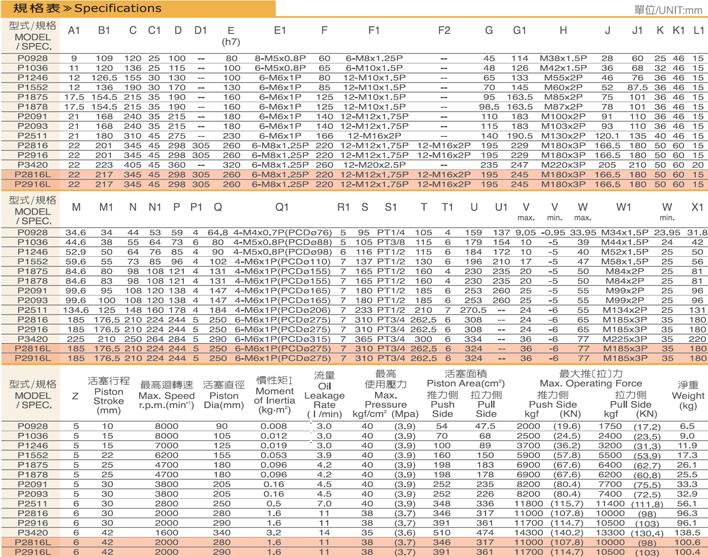The image size is (708, 557).
Task: Click the "6-M6x1P(PCDø315)" cell
Action: click(x=282, y=339)
